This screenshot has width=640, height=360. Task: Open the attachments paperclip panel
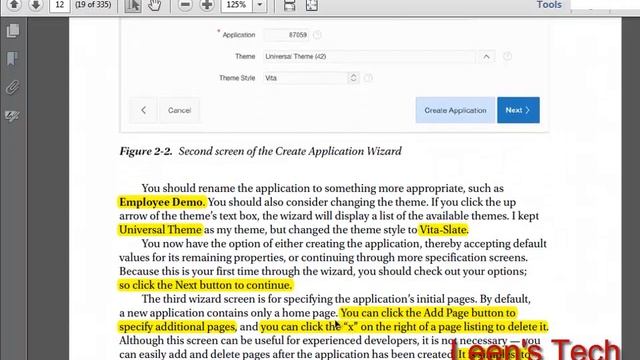click(13, 87)
